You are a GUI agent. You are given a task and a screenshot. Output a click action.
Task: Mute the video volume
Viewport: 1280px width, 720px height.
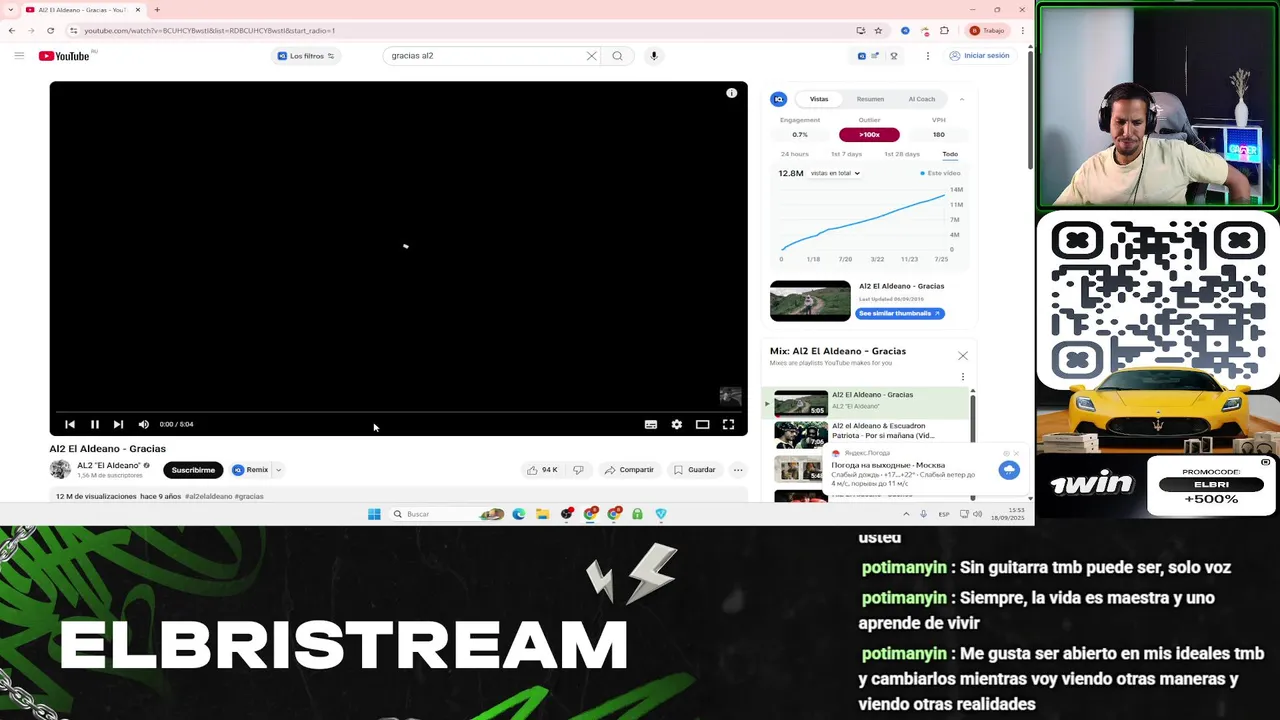144,424
